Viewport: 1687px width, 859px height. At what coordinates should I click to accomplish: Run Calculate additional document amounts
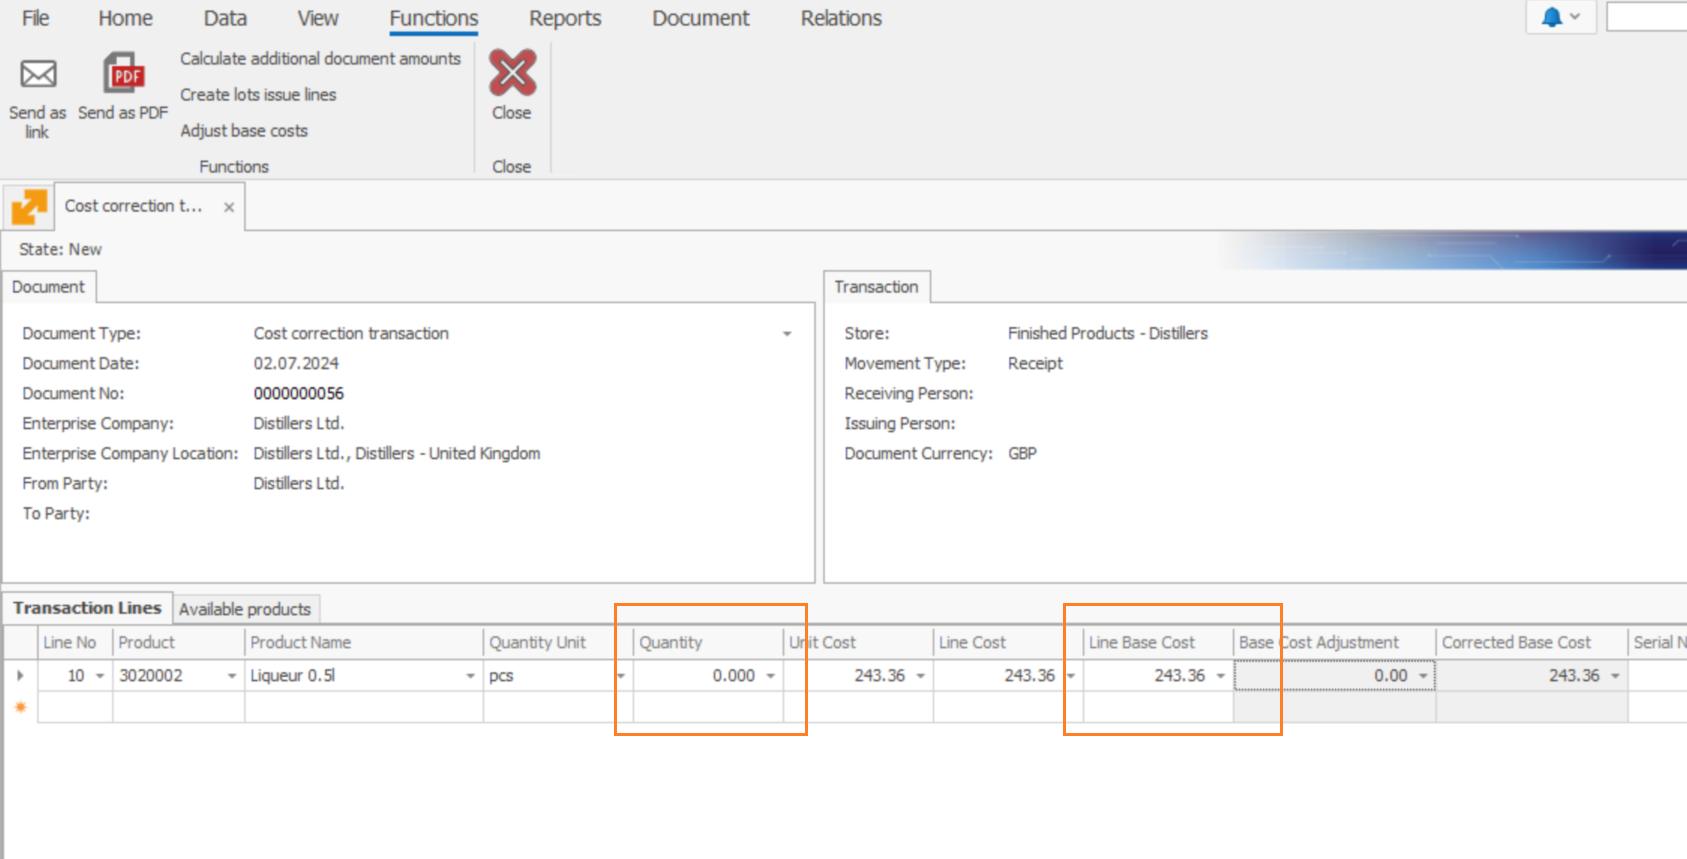pyautogui.click(x=320, y=59)
